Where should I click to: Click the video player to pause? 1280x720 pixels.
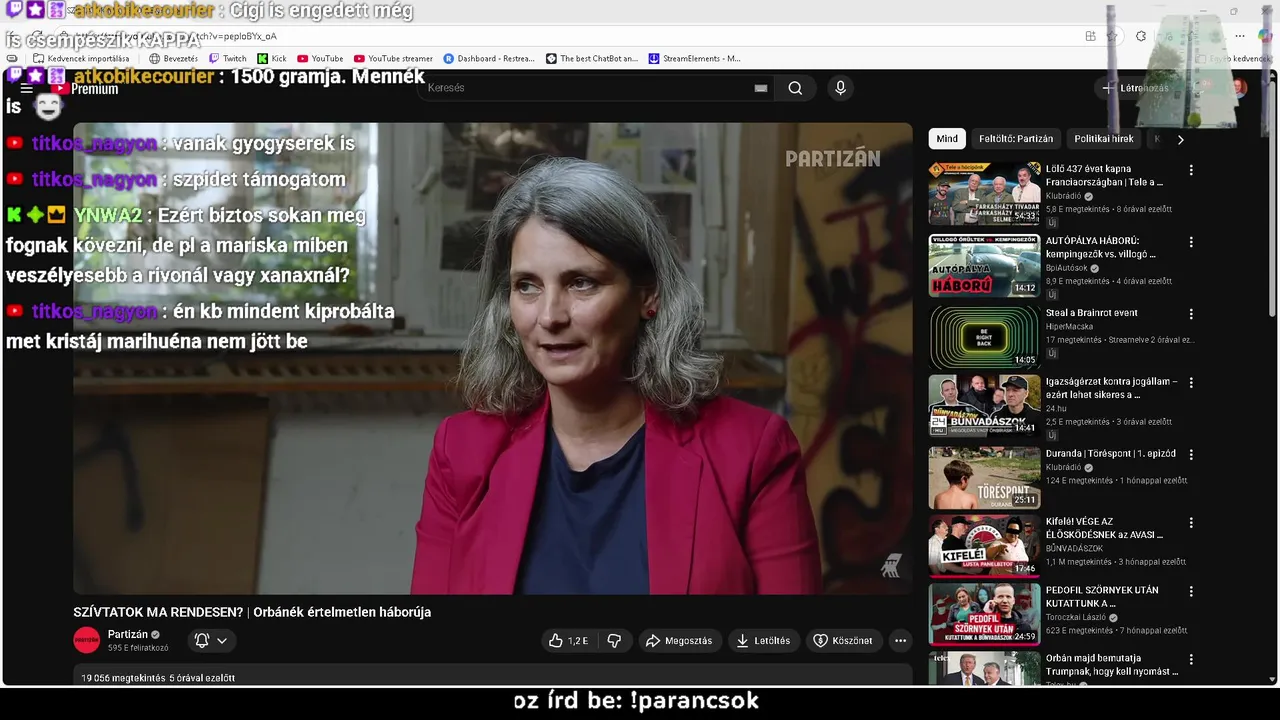[492, 358]
